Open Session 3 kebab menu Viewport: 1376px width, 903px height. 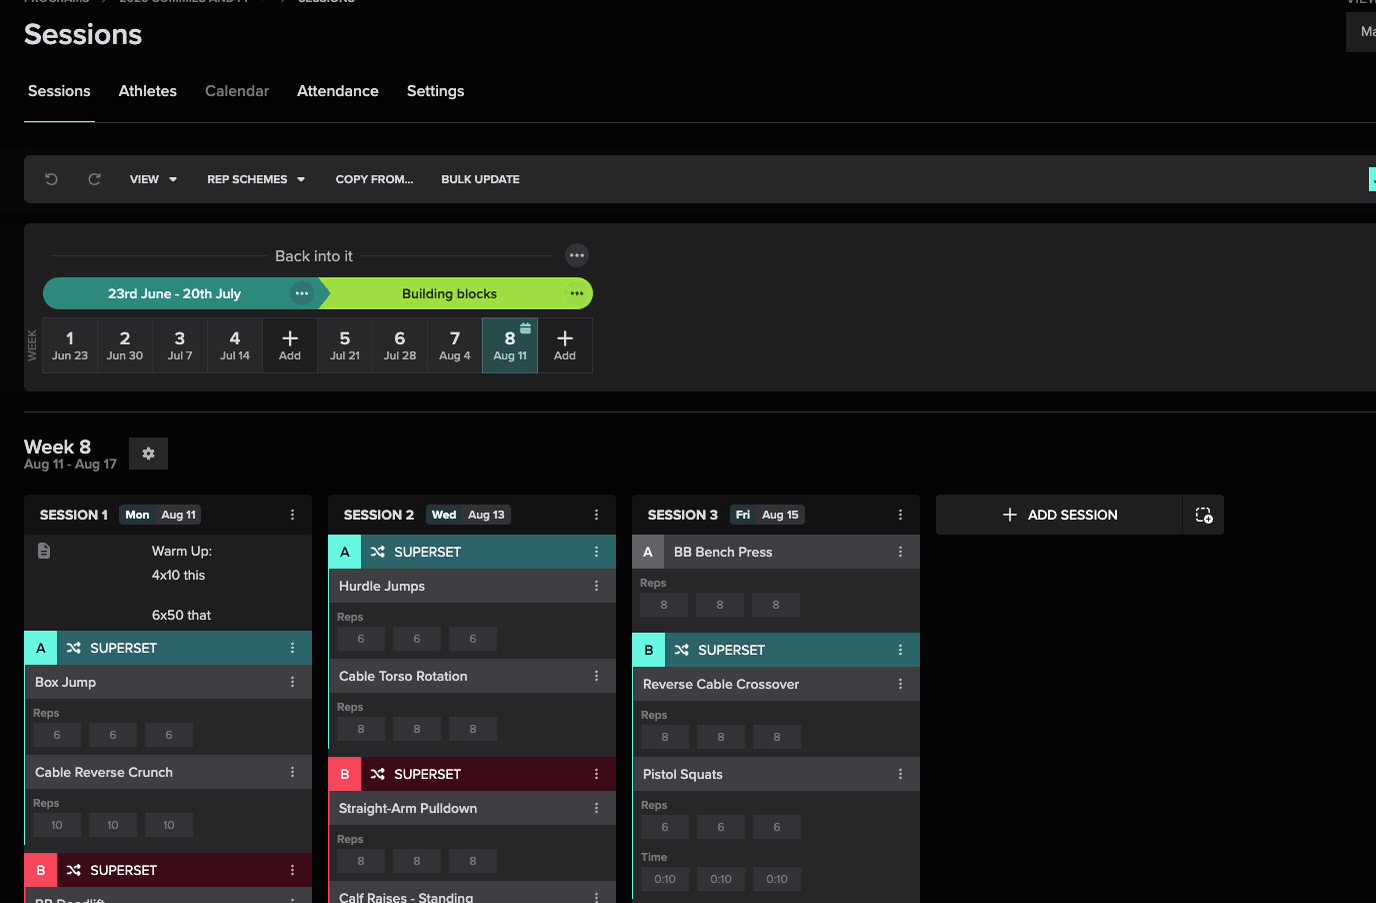click(900, 515)
